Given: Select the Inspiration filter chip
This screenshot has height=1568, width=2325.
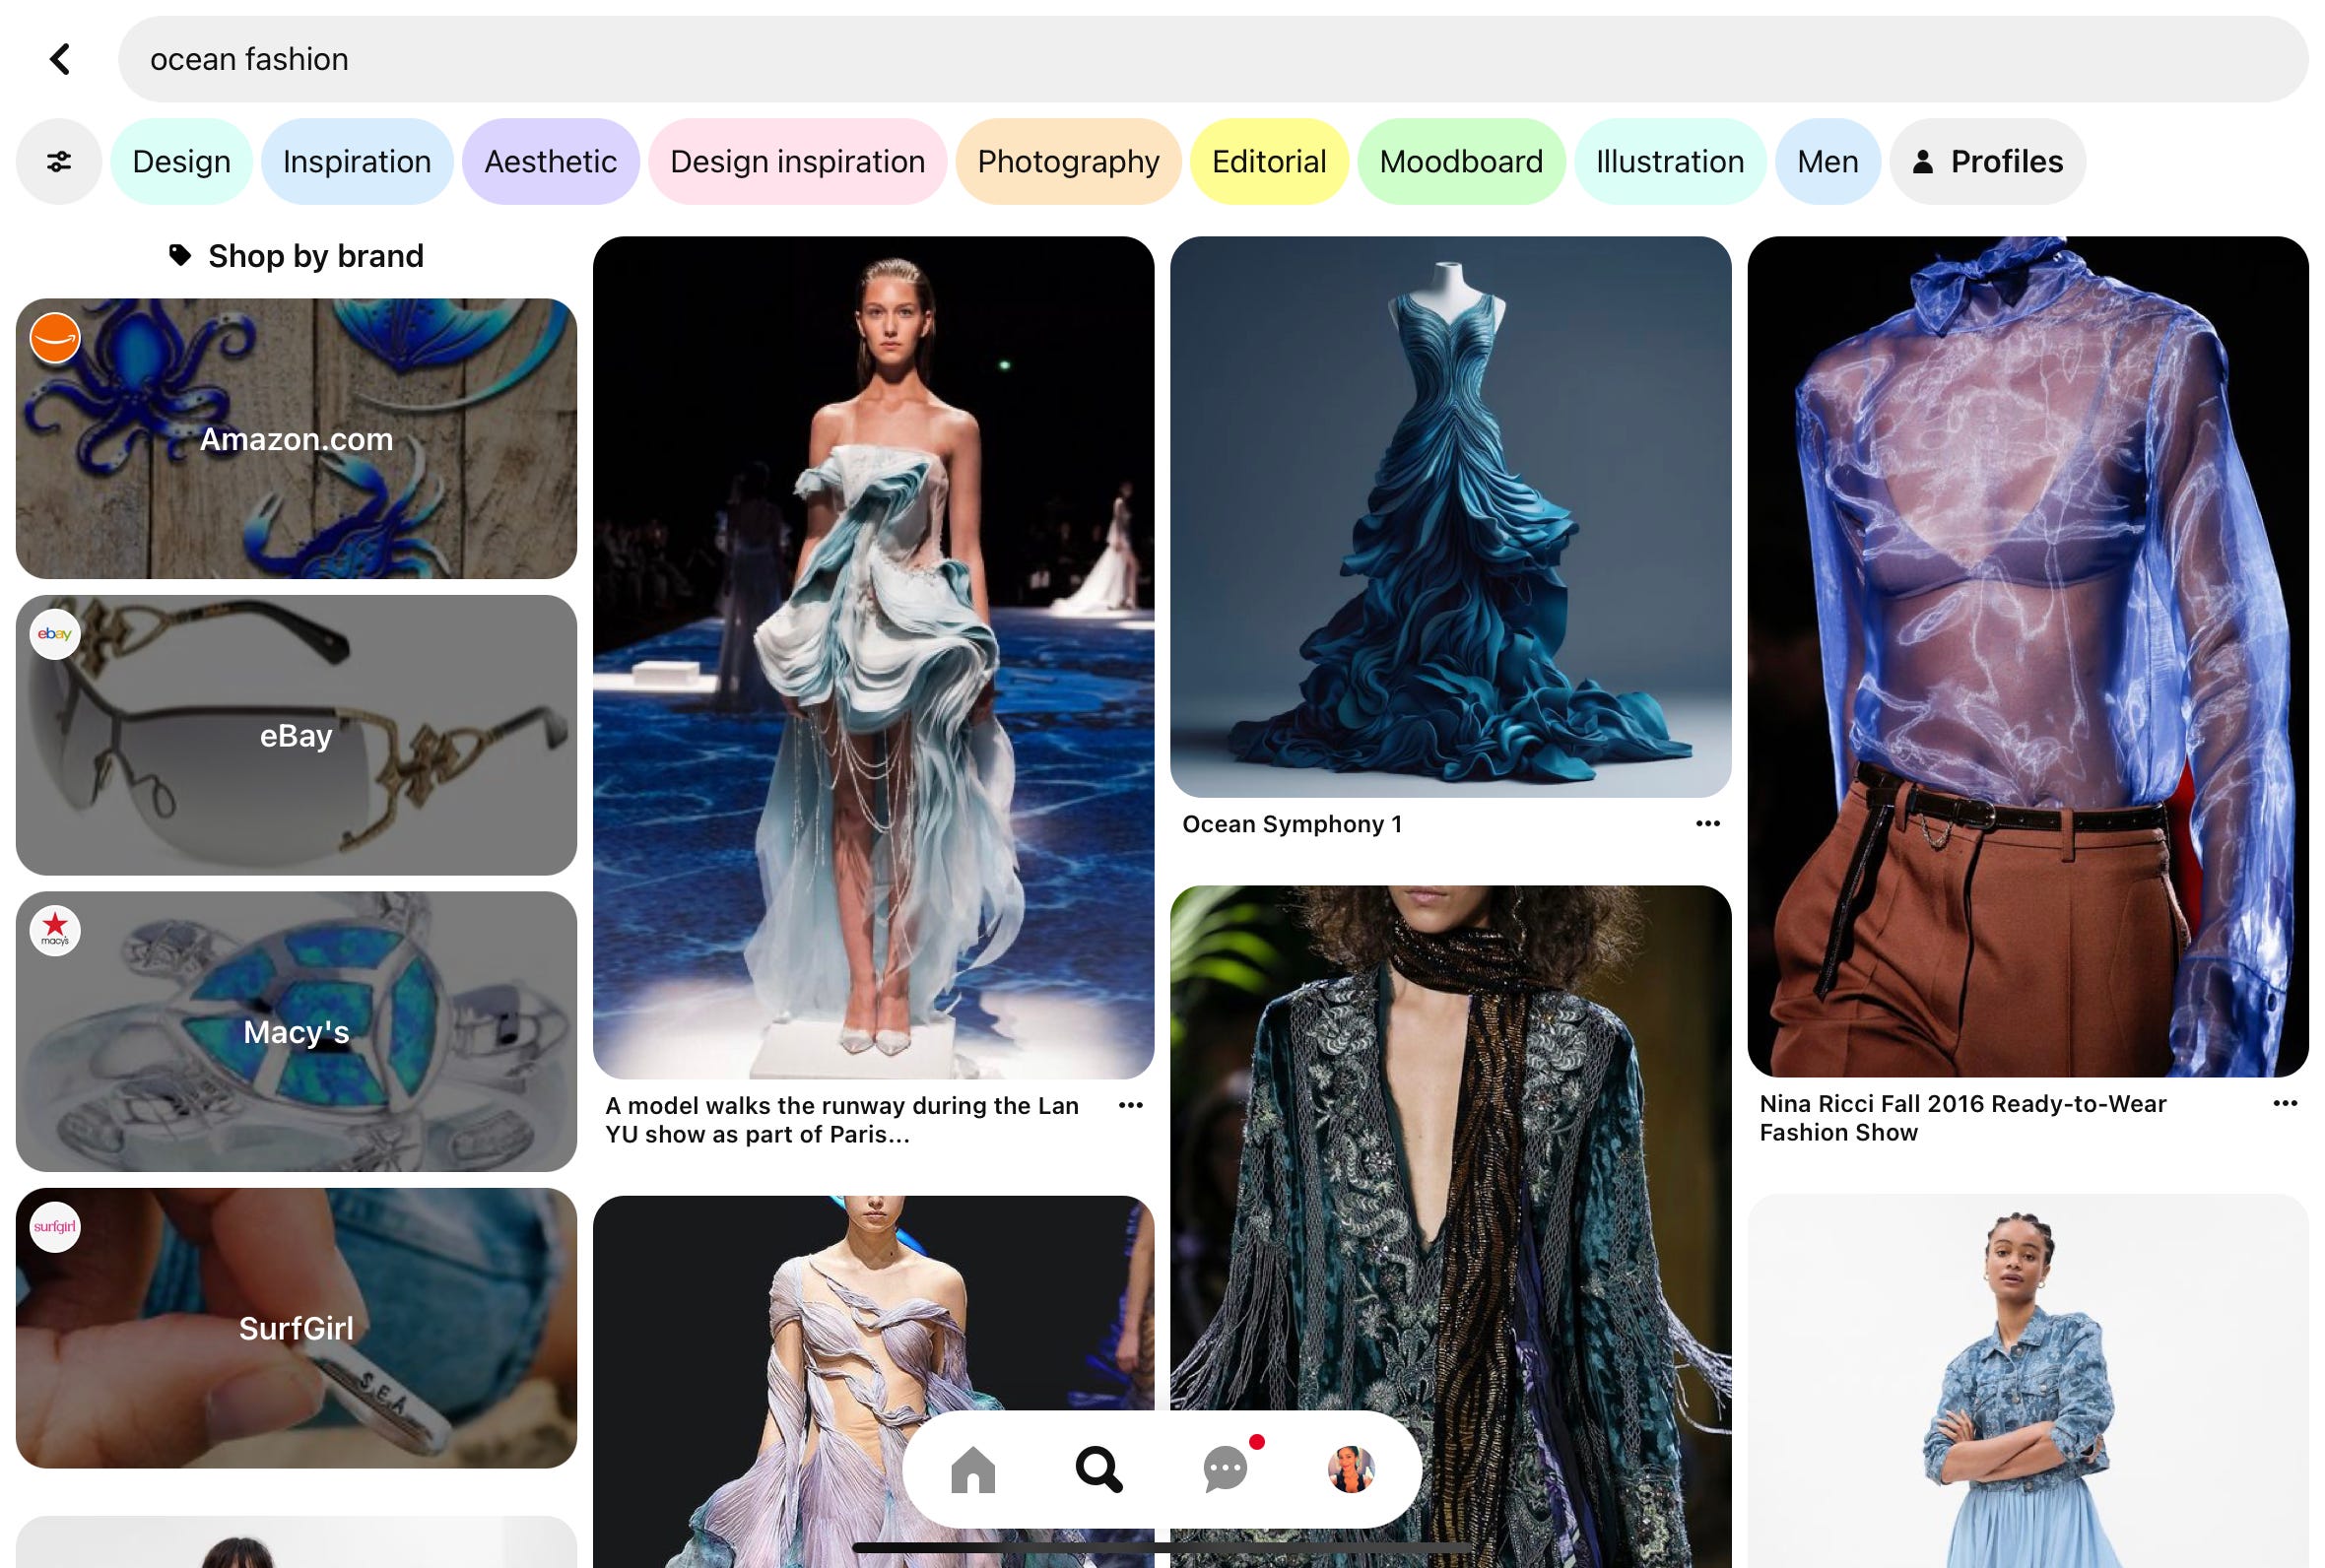Looking at the screenshot, I should 357,162.
